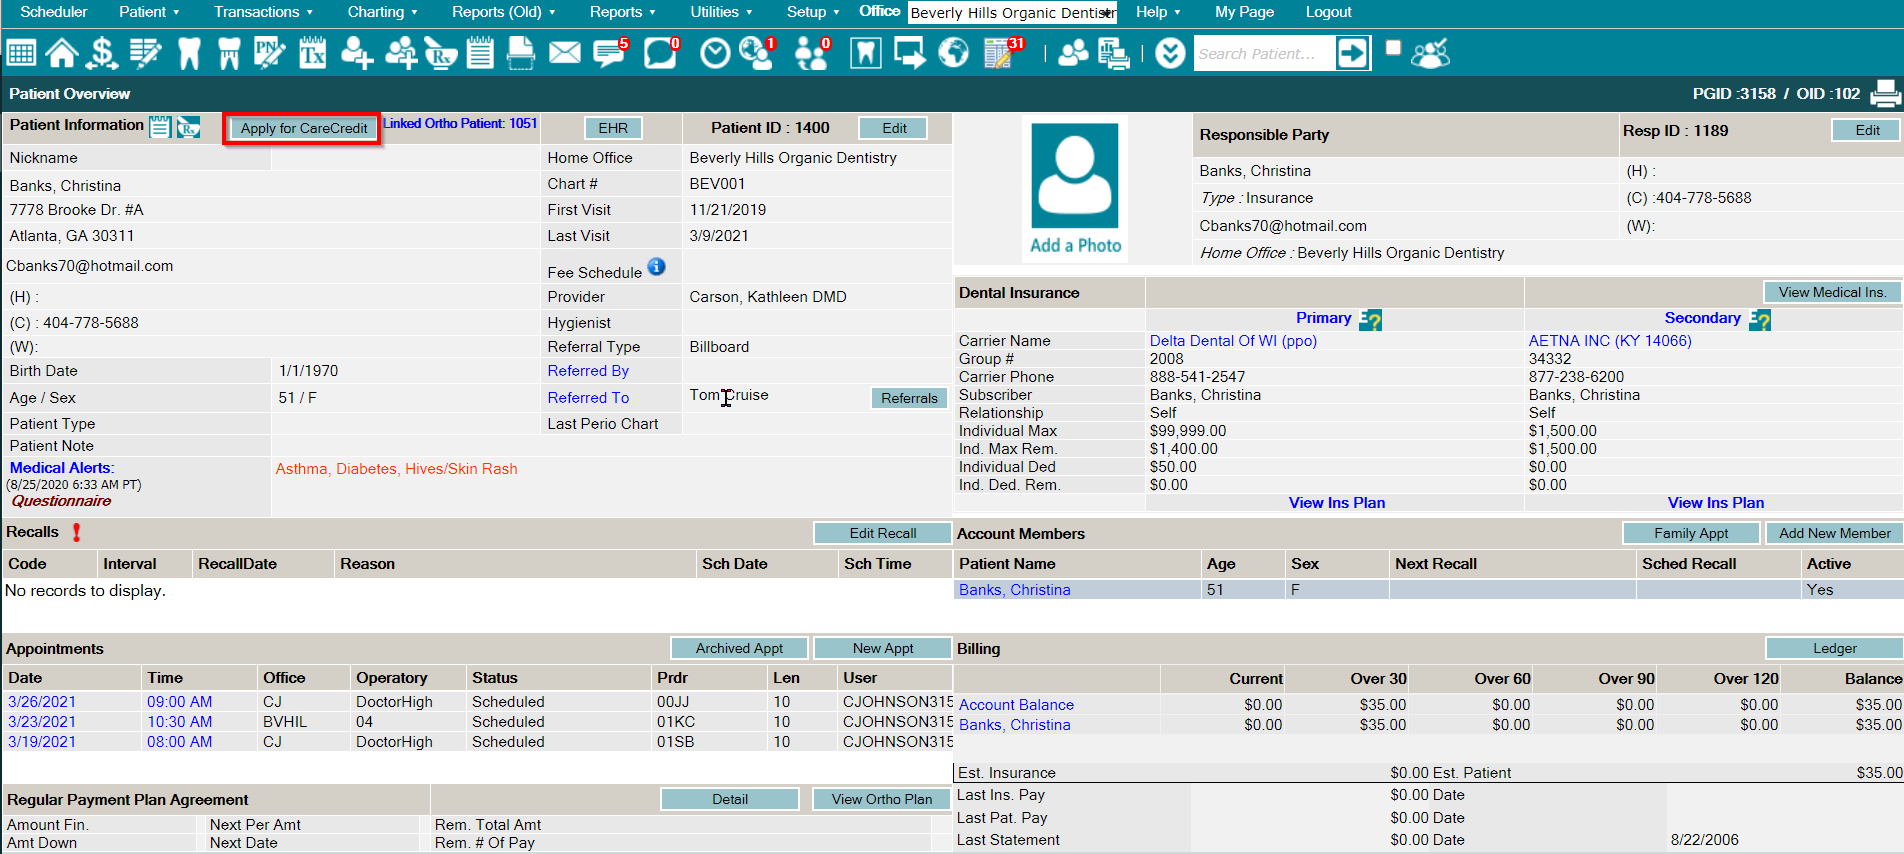Click the Search Patient input field
The width and height of the screenshot is (1904, 854).
pos(1264,54)
